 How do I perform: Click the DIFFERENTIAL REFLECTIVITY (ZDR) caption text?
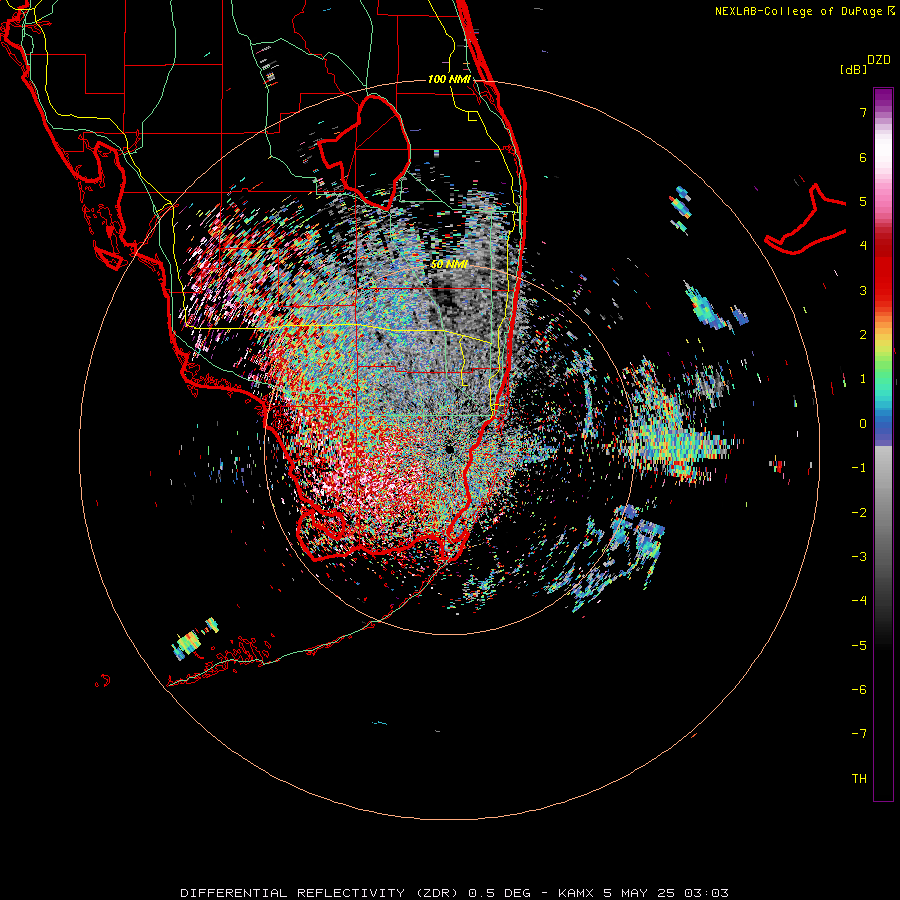click(x=319, y=893)
